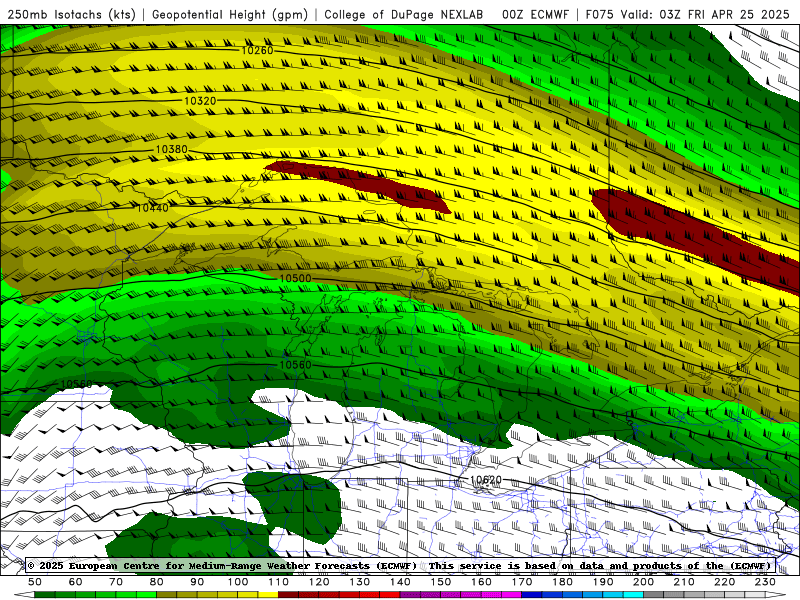Click the 10440 height contour label
This screenshot has width=800, height=600.
[153, 208]
